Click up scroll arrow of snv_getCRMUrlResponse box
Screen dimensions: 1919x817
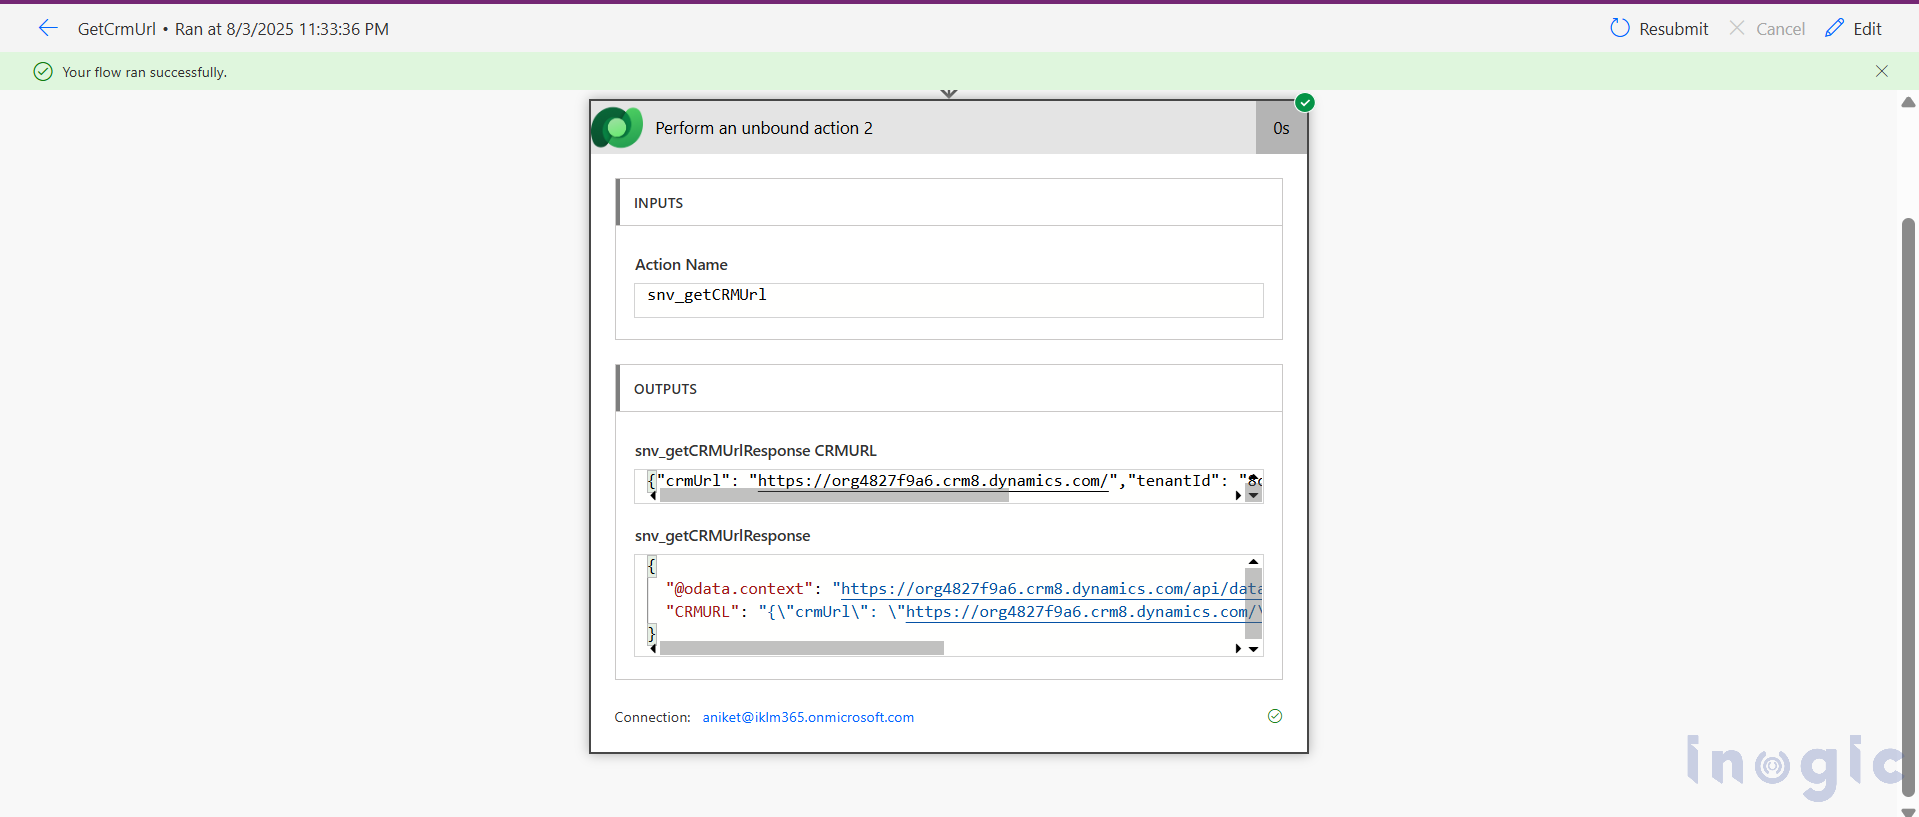(1253, 562)
